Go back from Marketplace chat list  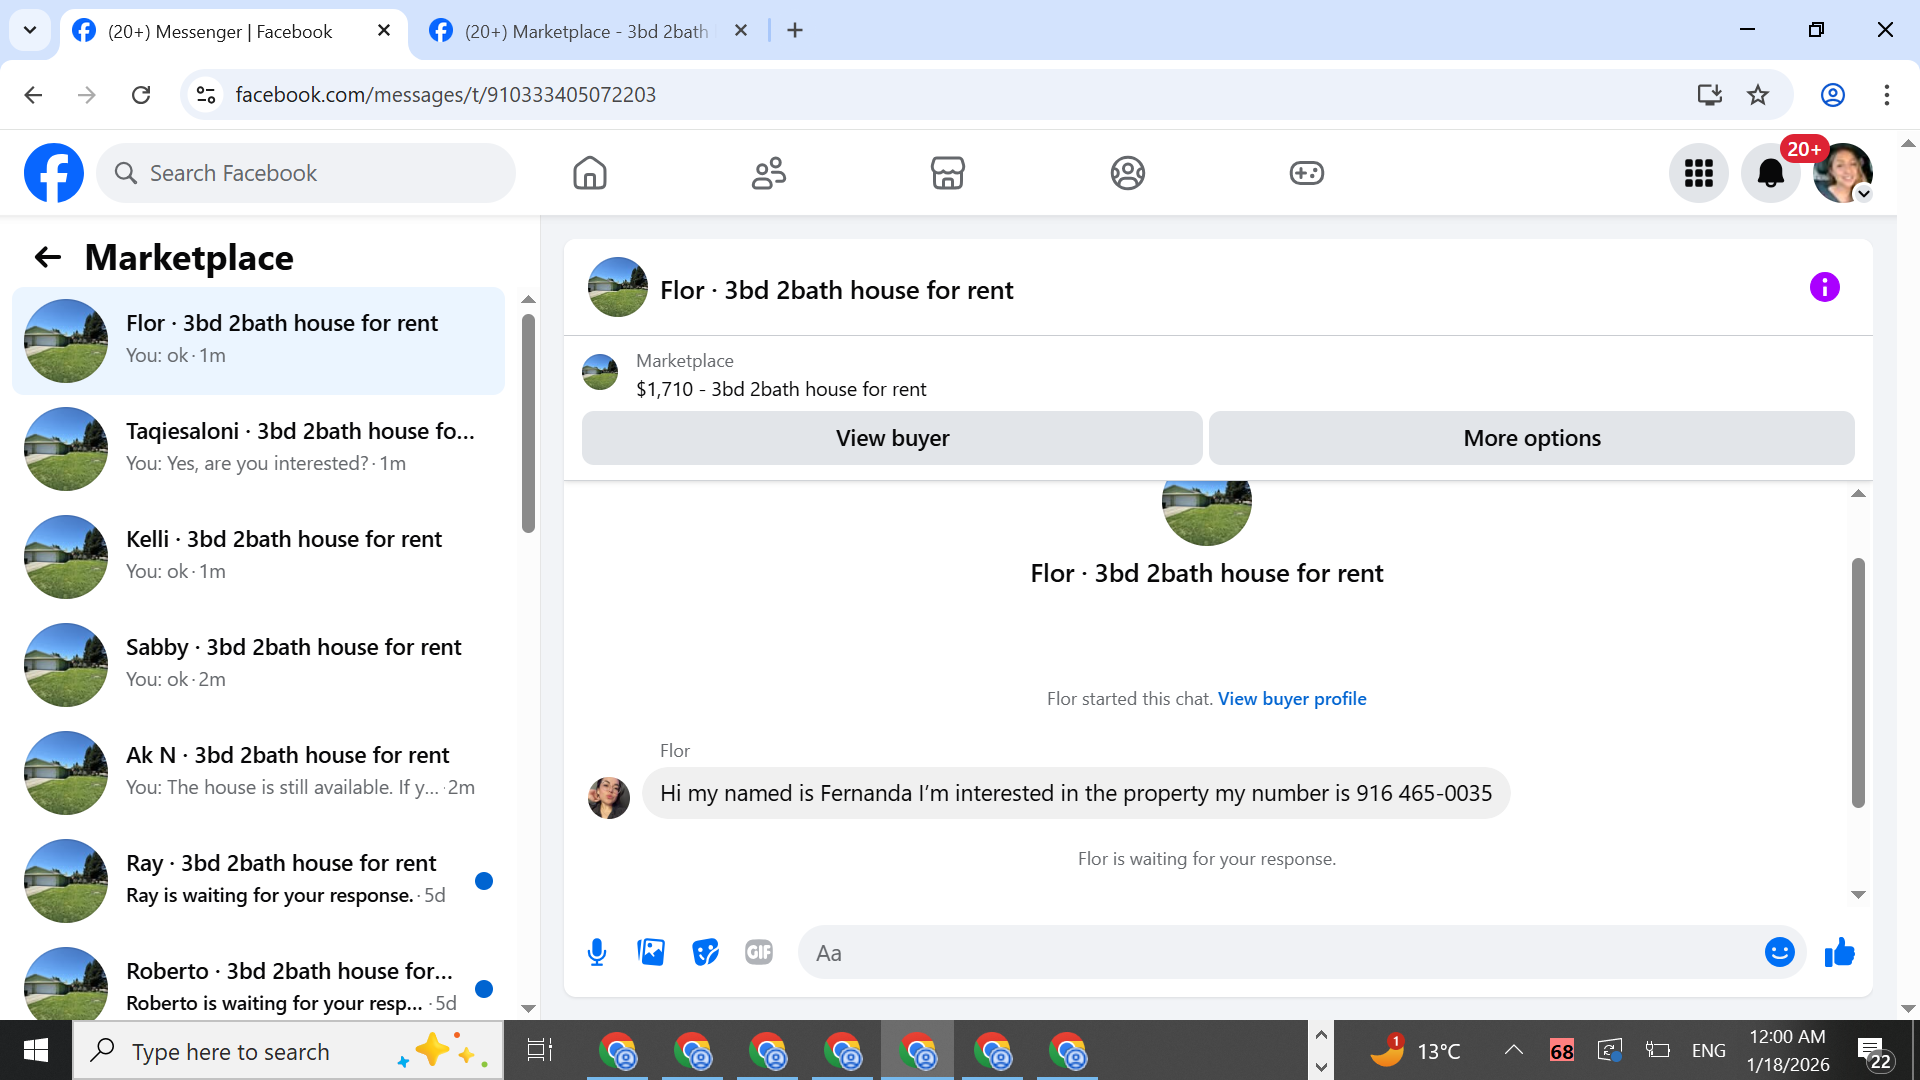48,258
